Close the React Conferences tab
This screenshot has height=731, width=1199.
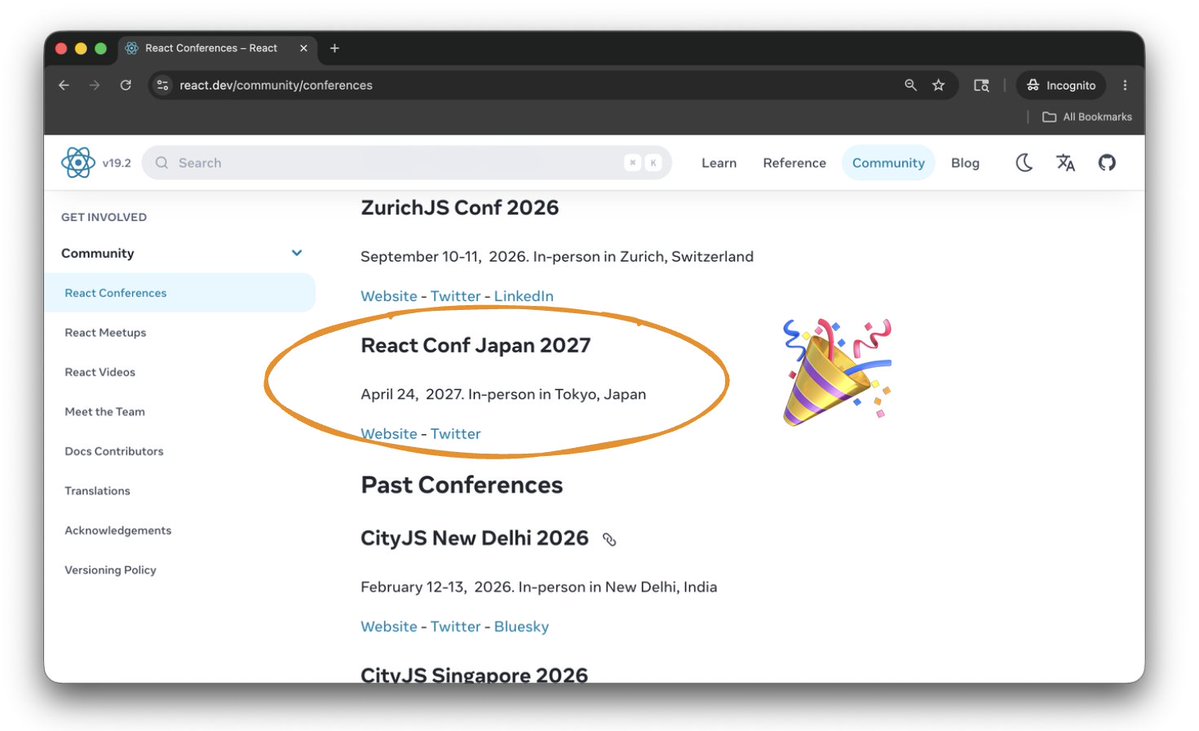[304, 48]
